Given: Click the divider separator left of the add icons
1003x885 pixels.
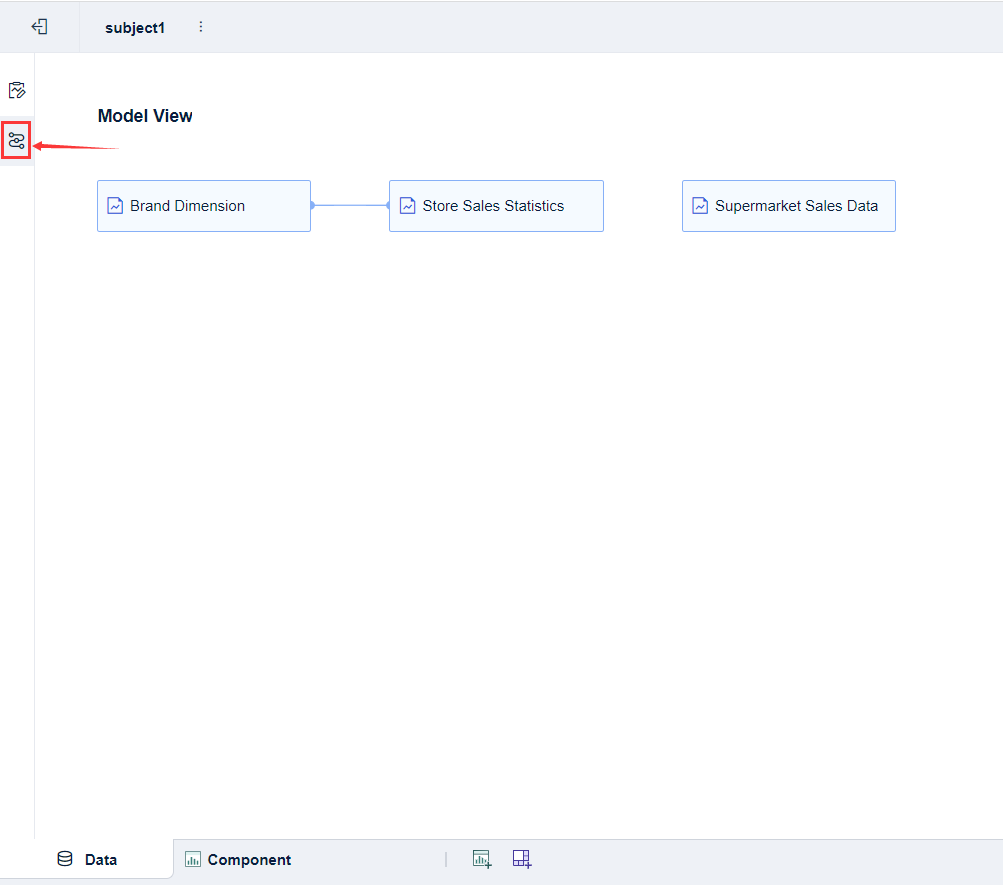Looking at the screenshot, I should (447, 858).
